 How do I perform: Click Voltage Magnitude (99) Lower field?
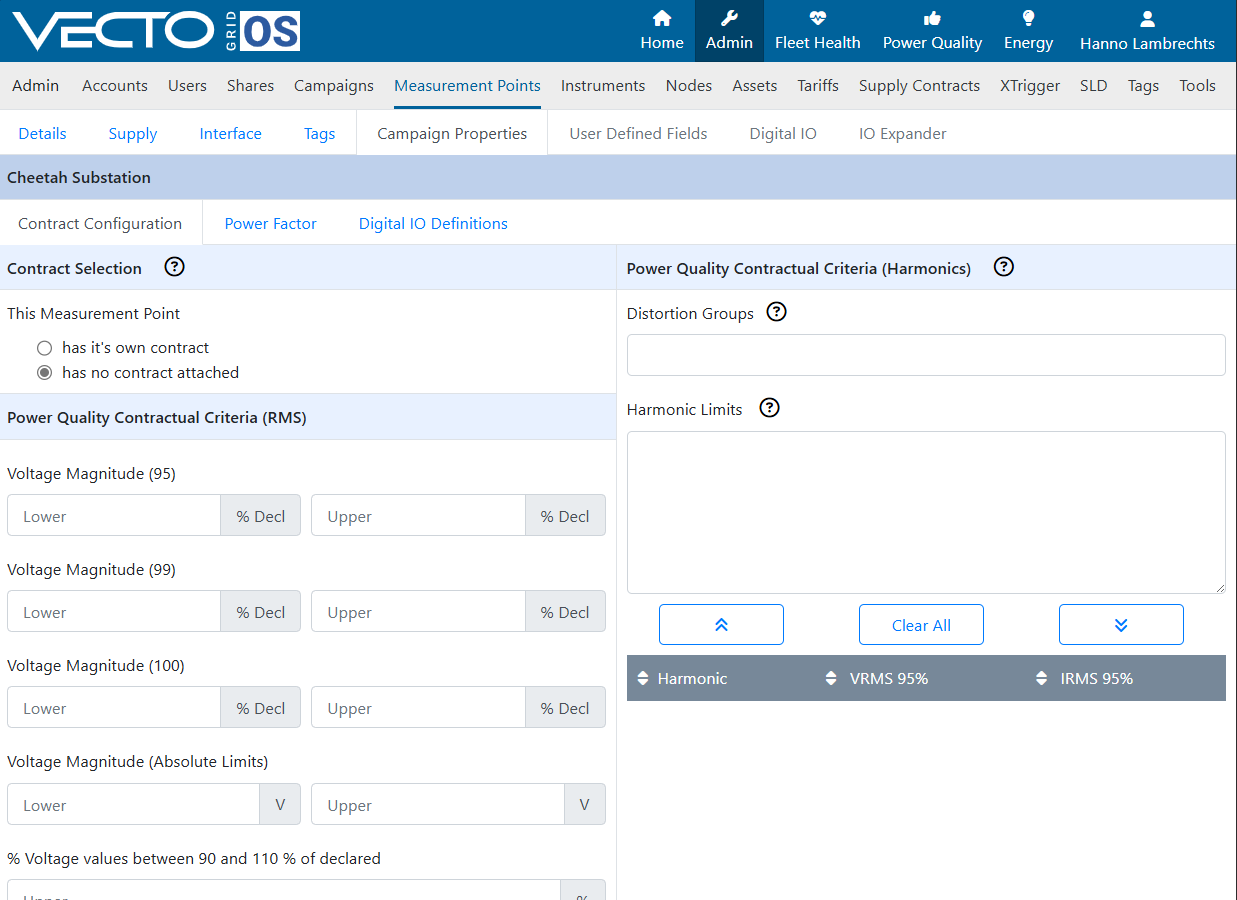coord(114,612)
